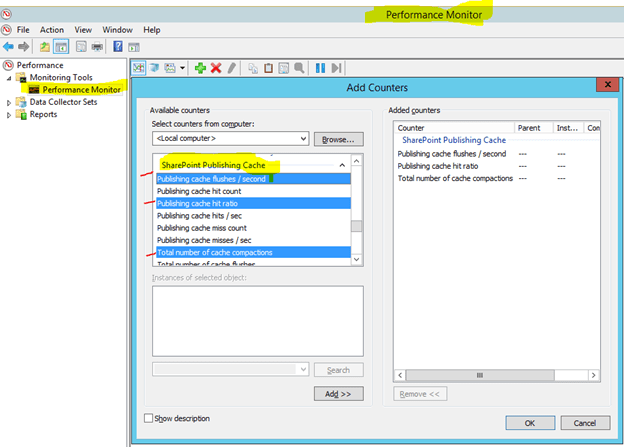Viewport: 624px width, 447px height.
Task: Click the Update Data step icon
Action: pos(337,67)
